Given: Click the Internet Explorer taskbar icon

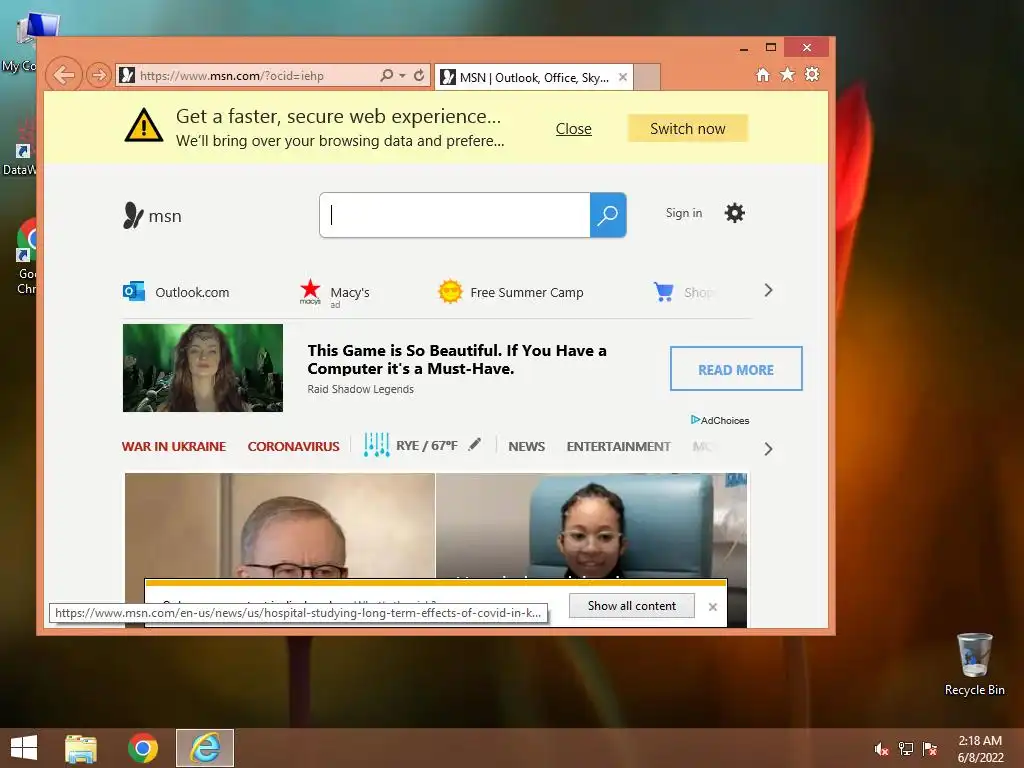Looking at the screenshot, I should (205, 748).
